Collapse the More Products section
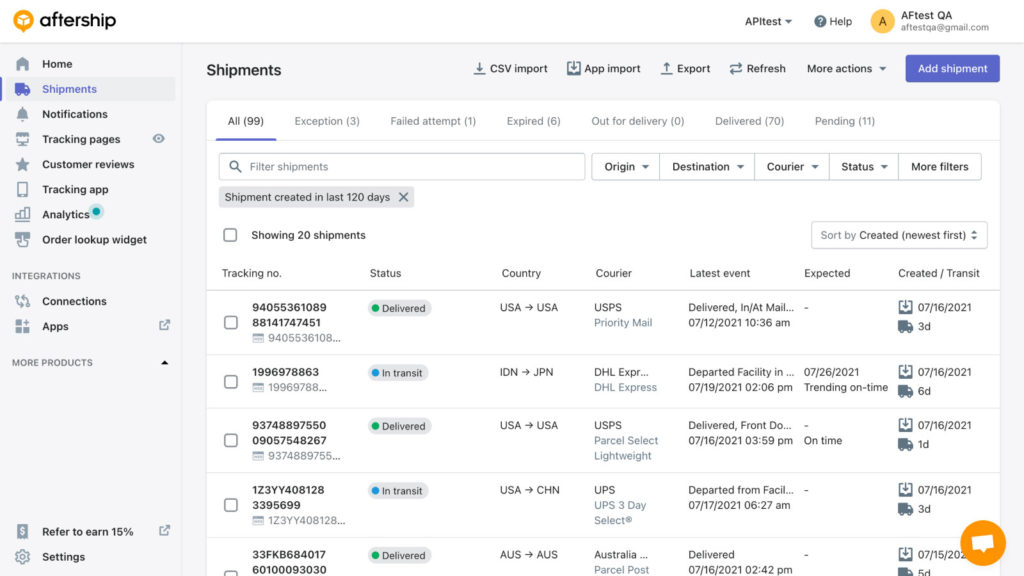 (165, 362)
